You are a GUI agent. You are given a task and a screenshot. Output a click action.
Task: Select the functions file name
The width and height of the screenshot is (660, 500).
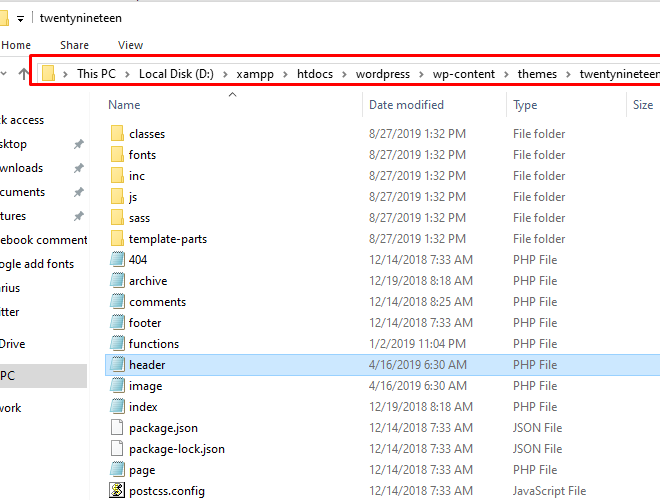click(x=154, y=344)
